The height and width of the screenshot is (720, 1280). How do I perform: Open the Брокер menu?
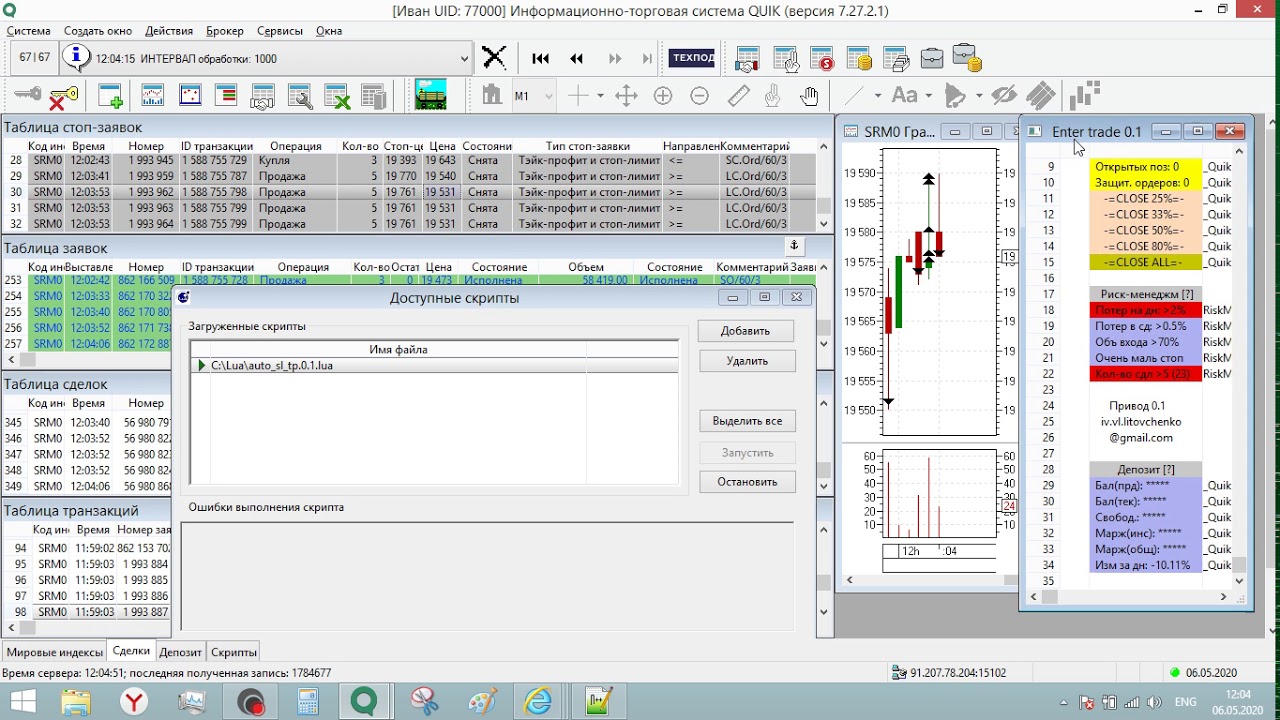225,31
